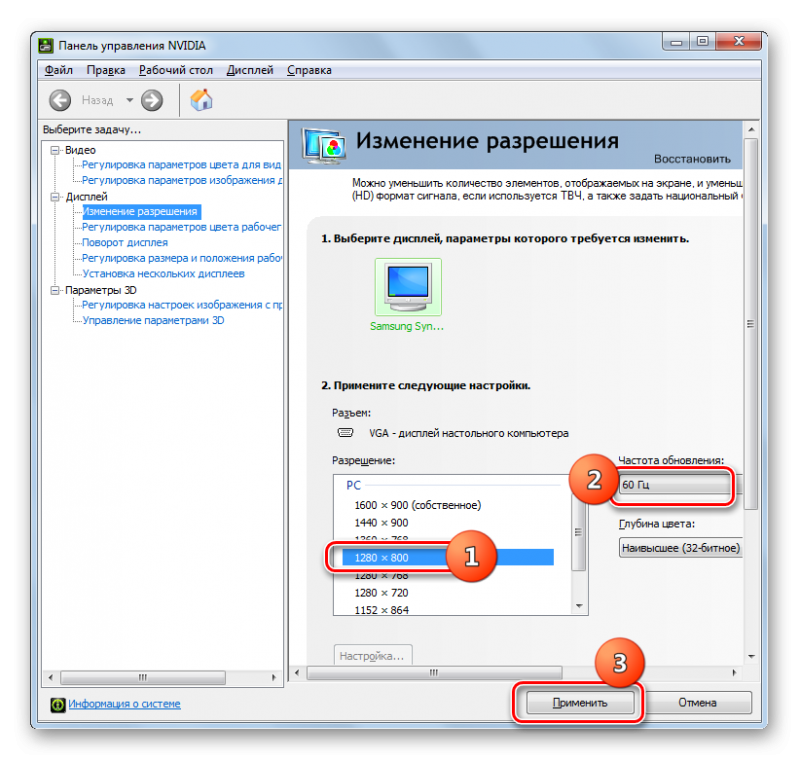800x761 pixels.
Task: Open the color depth Наивысшее (32-битное) dropdown
Action: tap(680, 548)
